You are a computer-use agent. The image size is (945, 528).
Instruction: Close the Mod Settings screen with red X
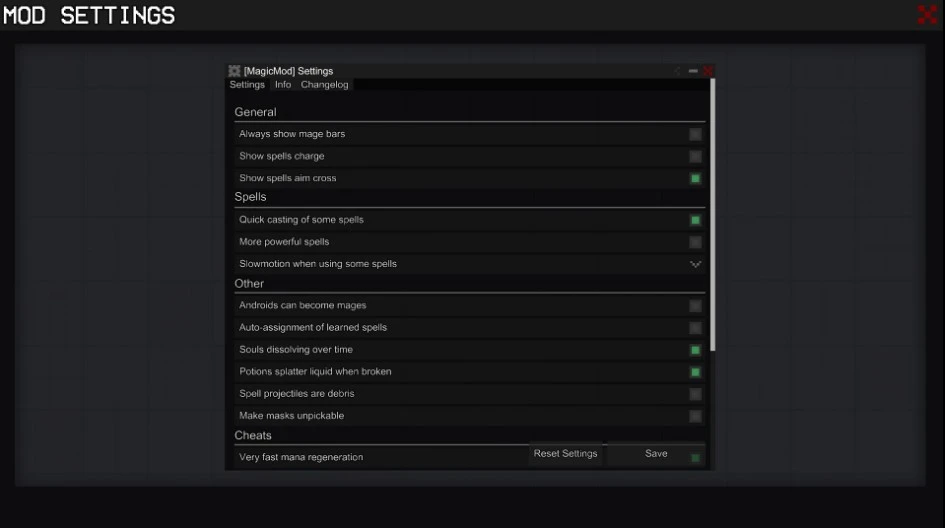coord(928,14)
